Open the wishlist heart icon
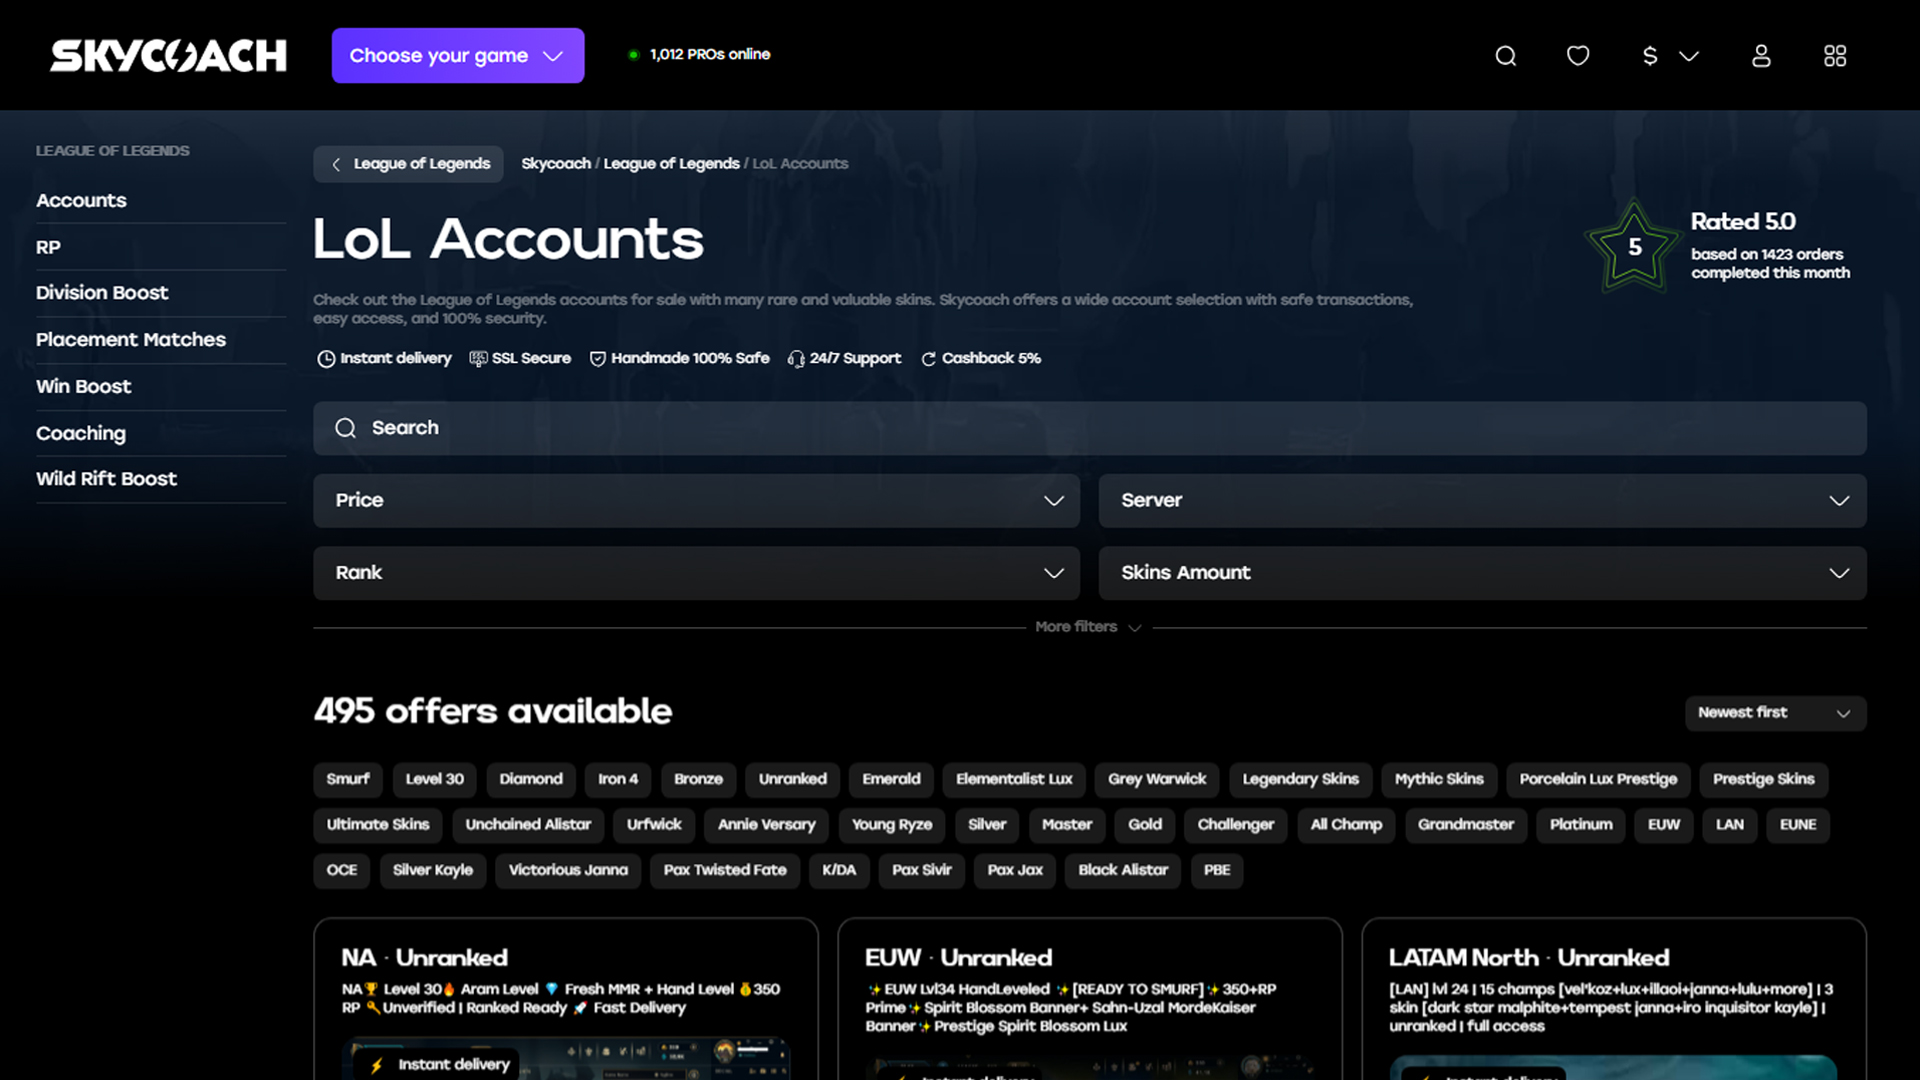Image resolution: width=1920 pixels, height=1080 pixels. point(1577,55)
